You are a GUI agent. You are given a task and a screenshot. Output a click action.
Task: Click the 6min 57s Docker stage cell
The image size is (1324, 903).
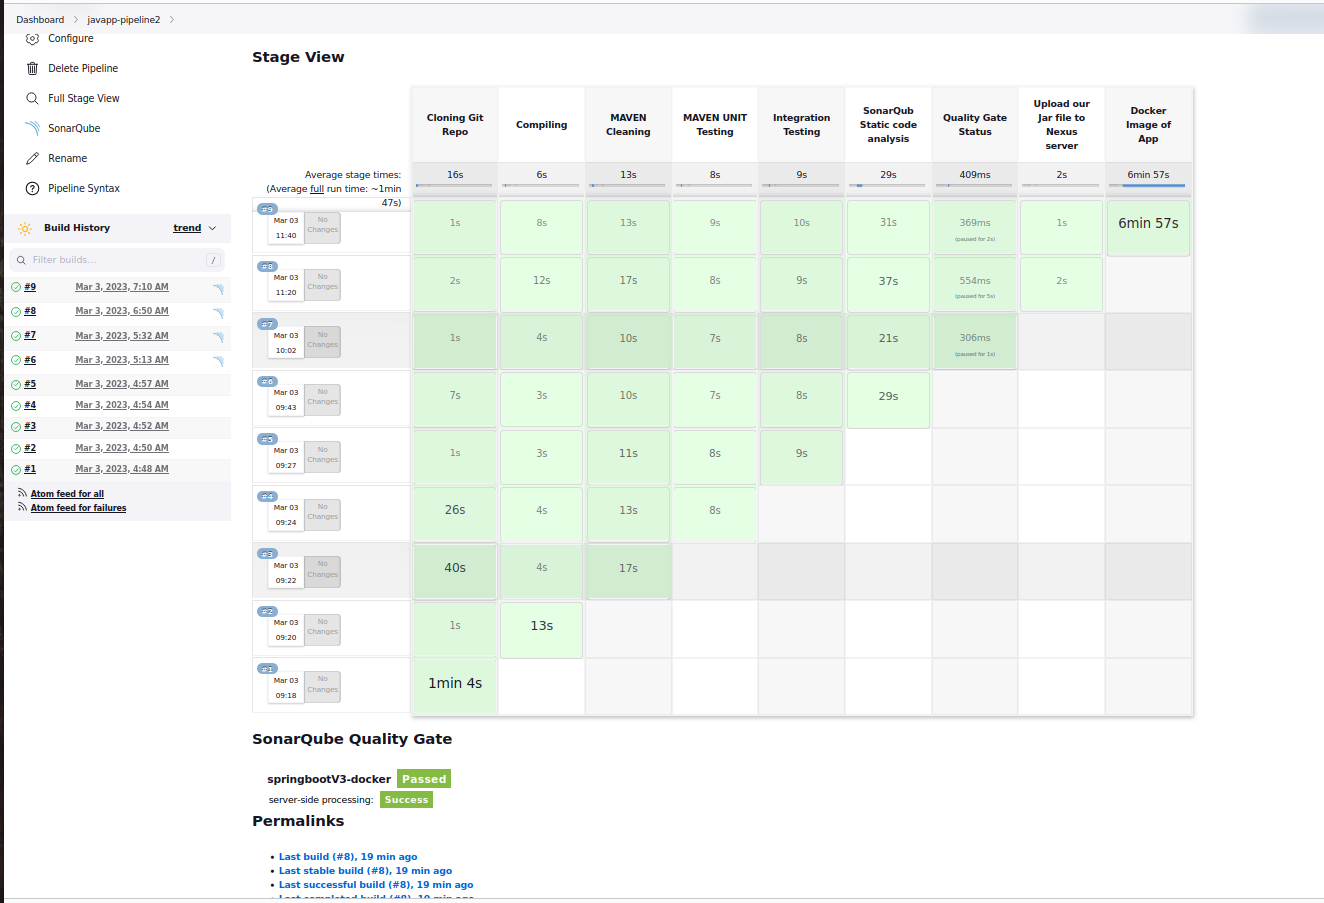click(1148, 227)
